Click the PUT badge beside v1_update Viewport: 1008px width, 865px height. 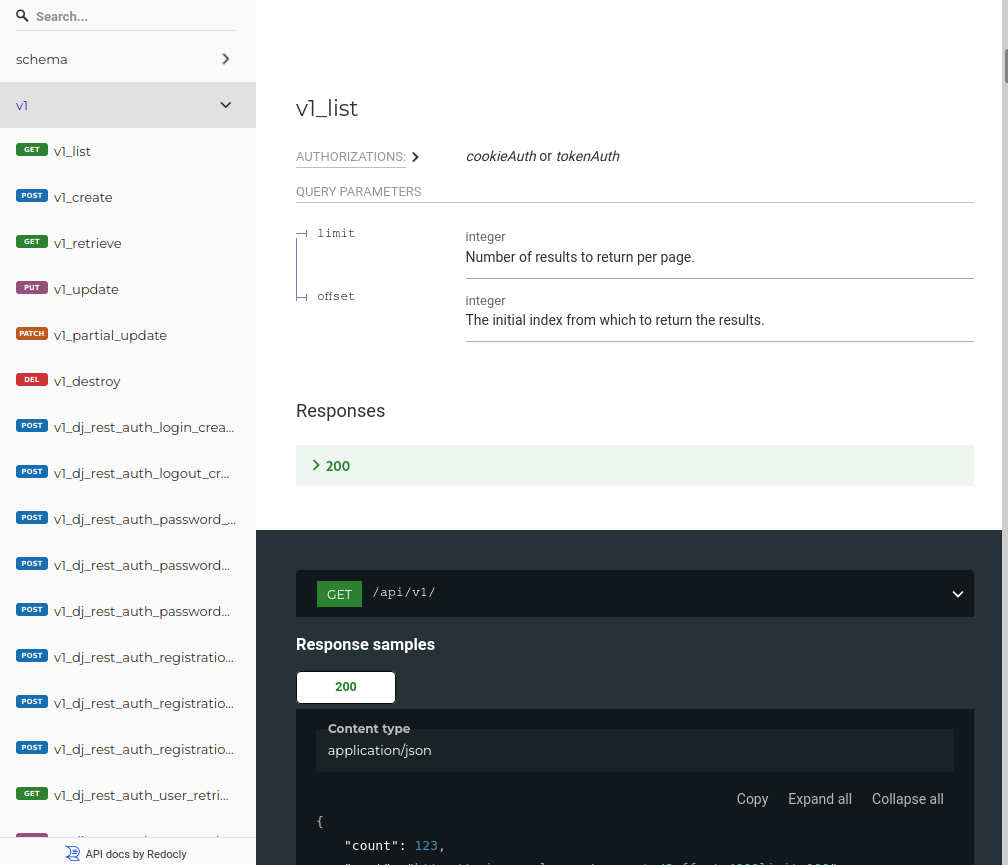click(x=32, y=288)
